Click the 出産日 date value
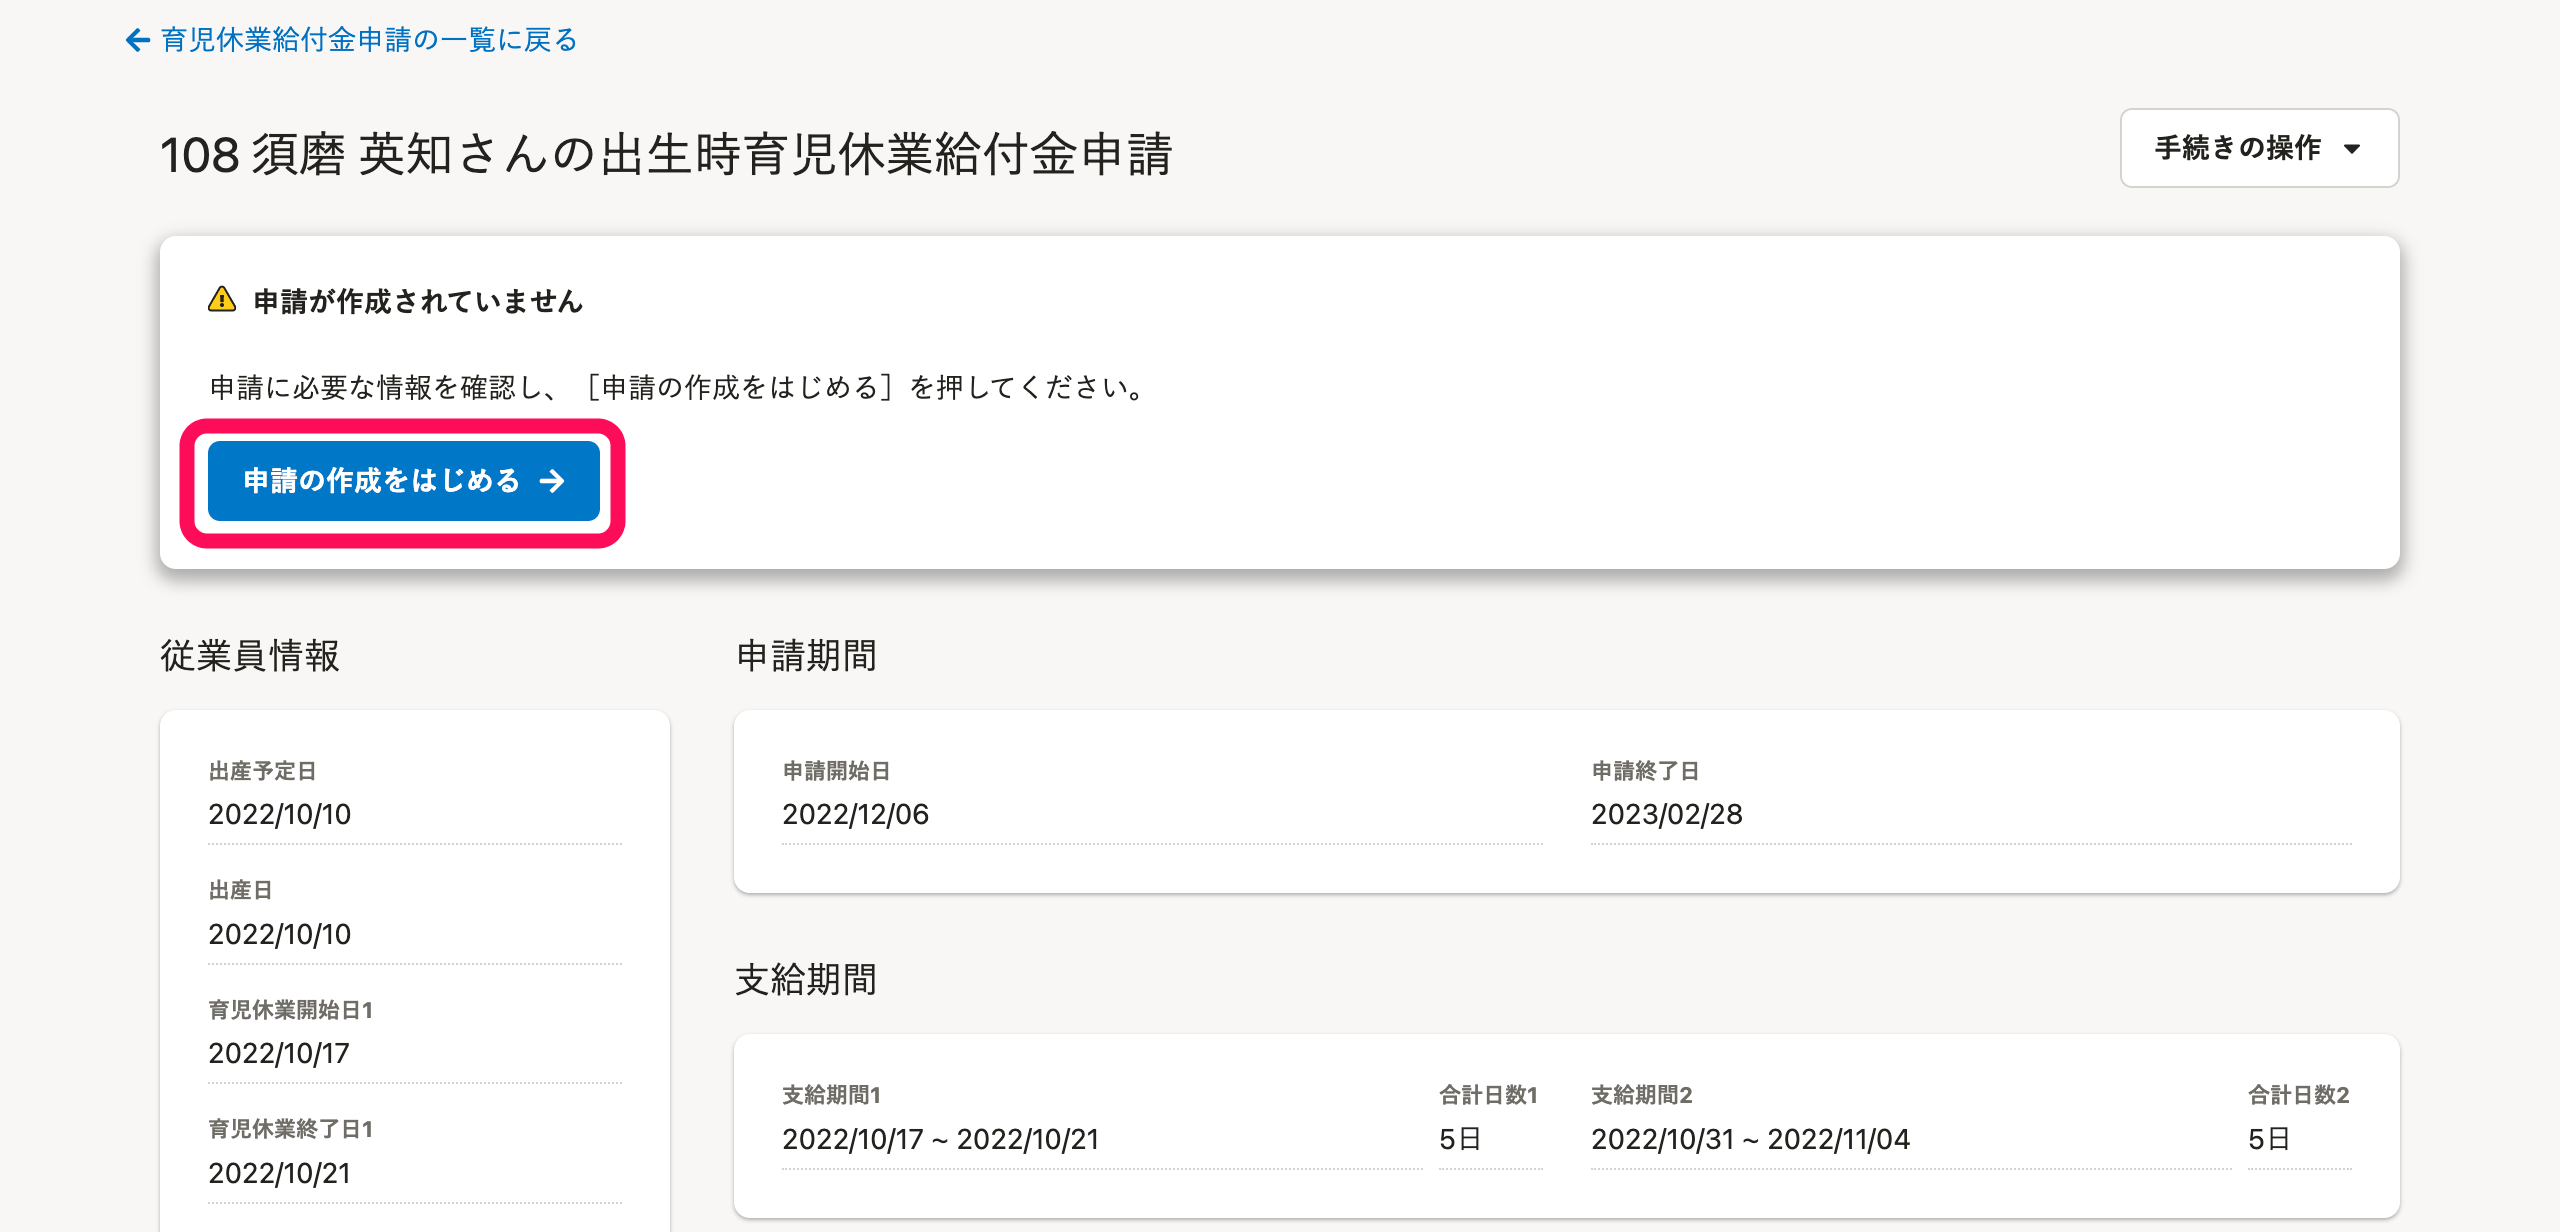The width and height of the screenshot is (2560, 1232). 279,934
